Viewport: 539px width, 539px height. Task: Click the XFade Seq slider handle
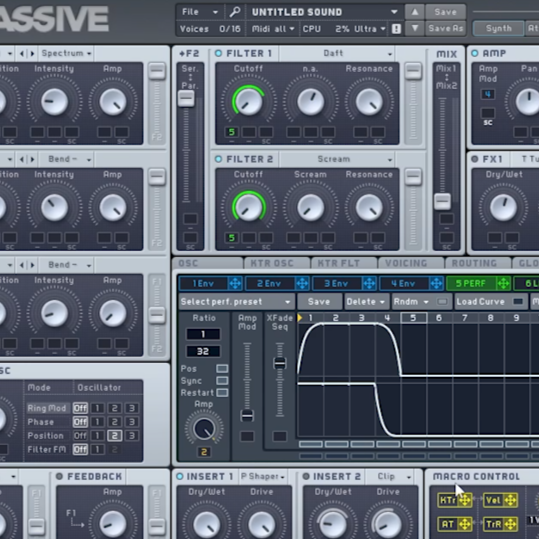tap(280, 363)
